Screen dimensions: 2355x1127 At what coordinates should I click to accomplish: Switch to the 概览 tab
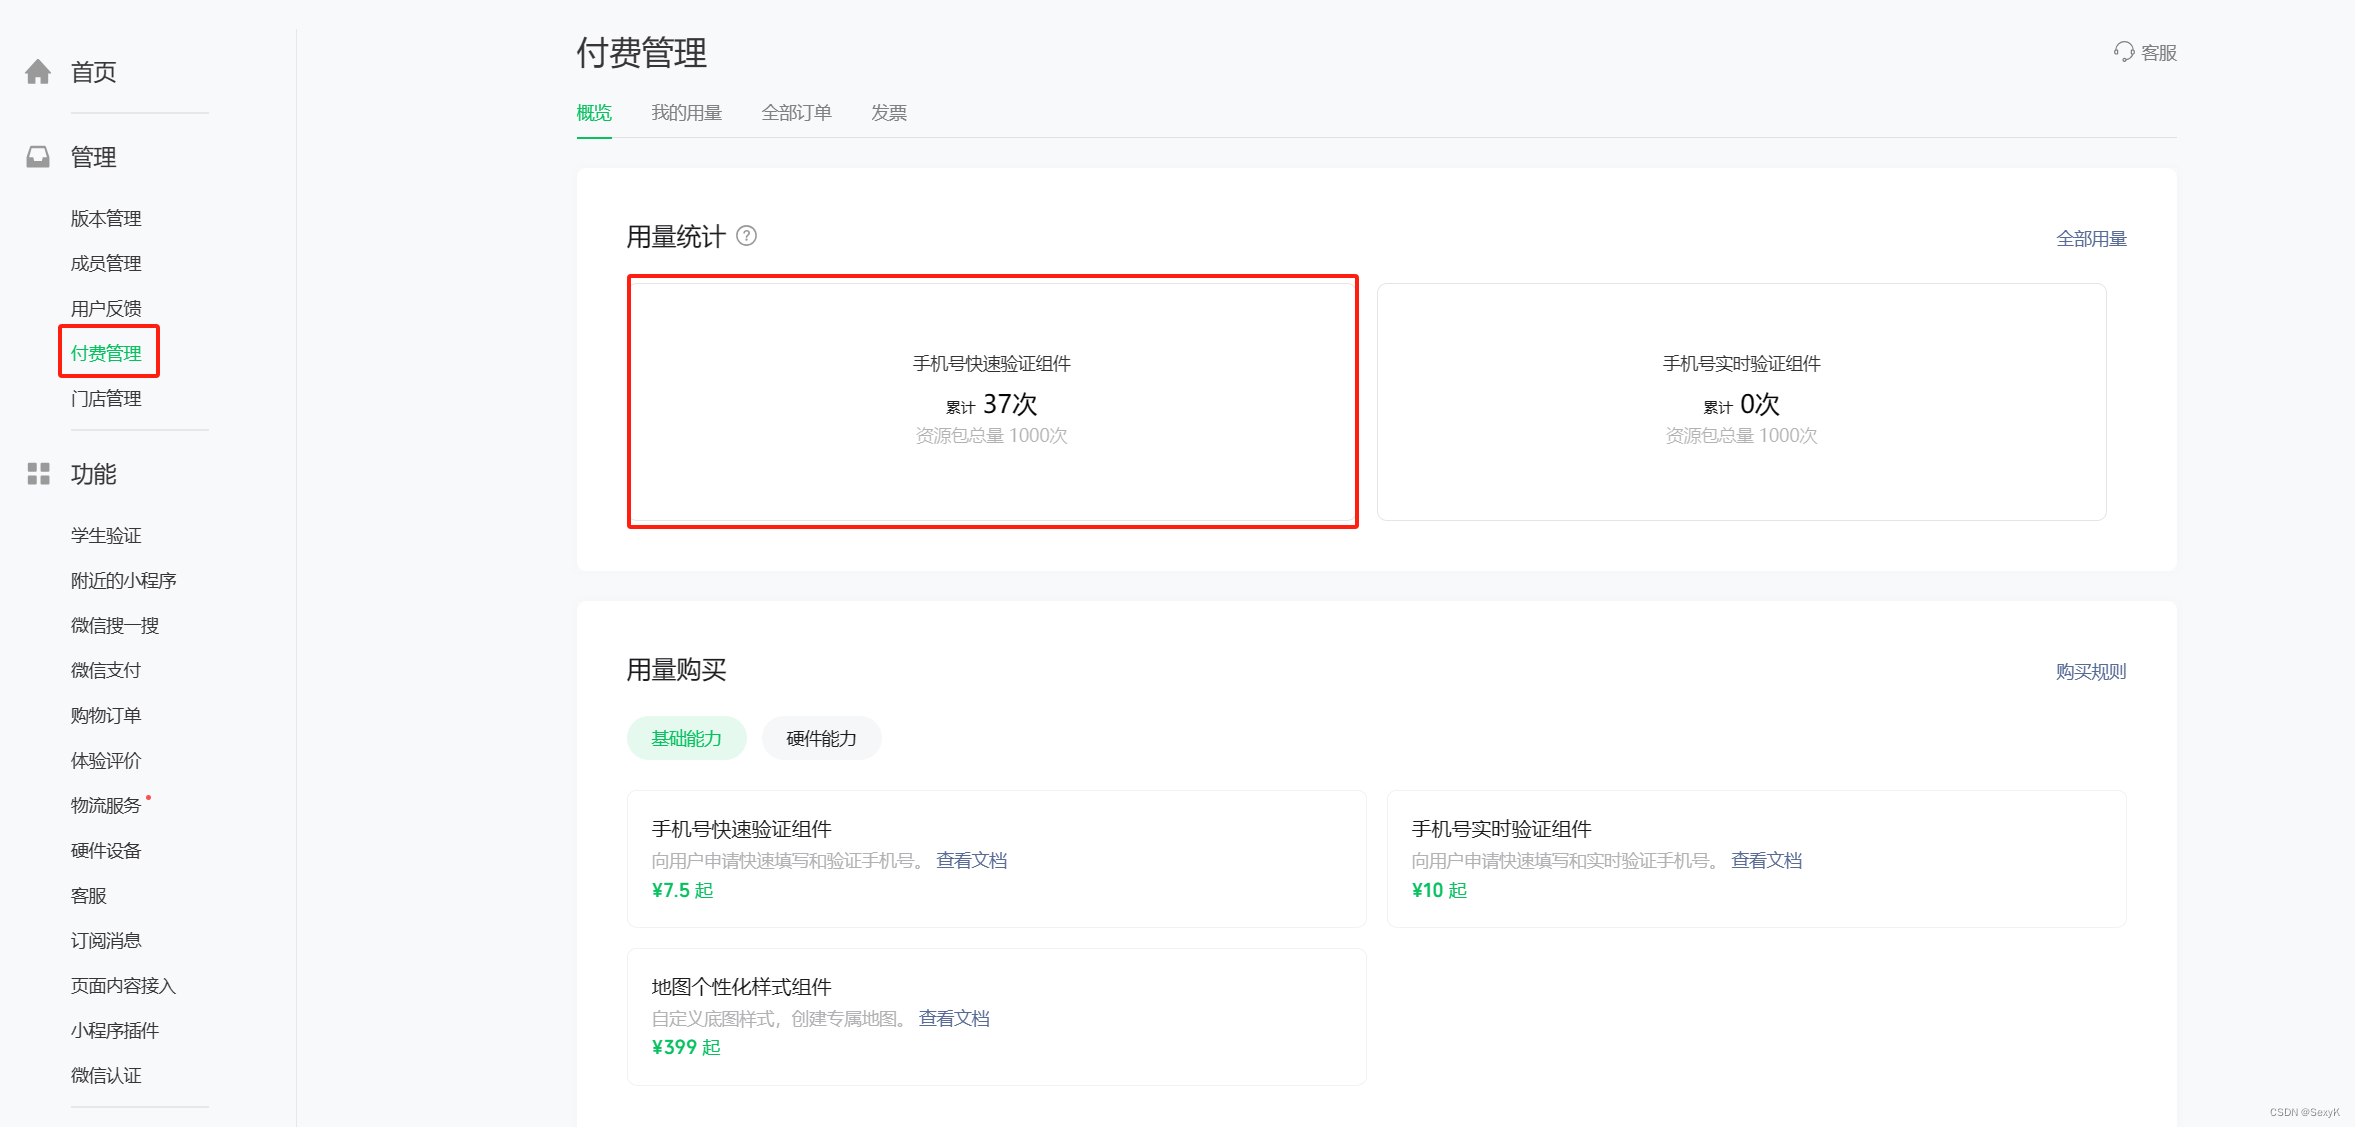coord(594,113)
